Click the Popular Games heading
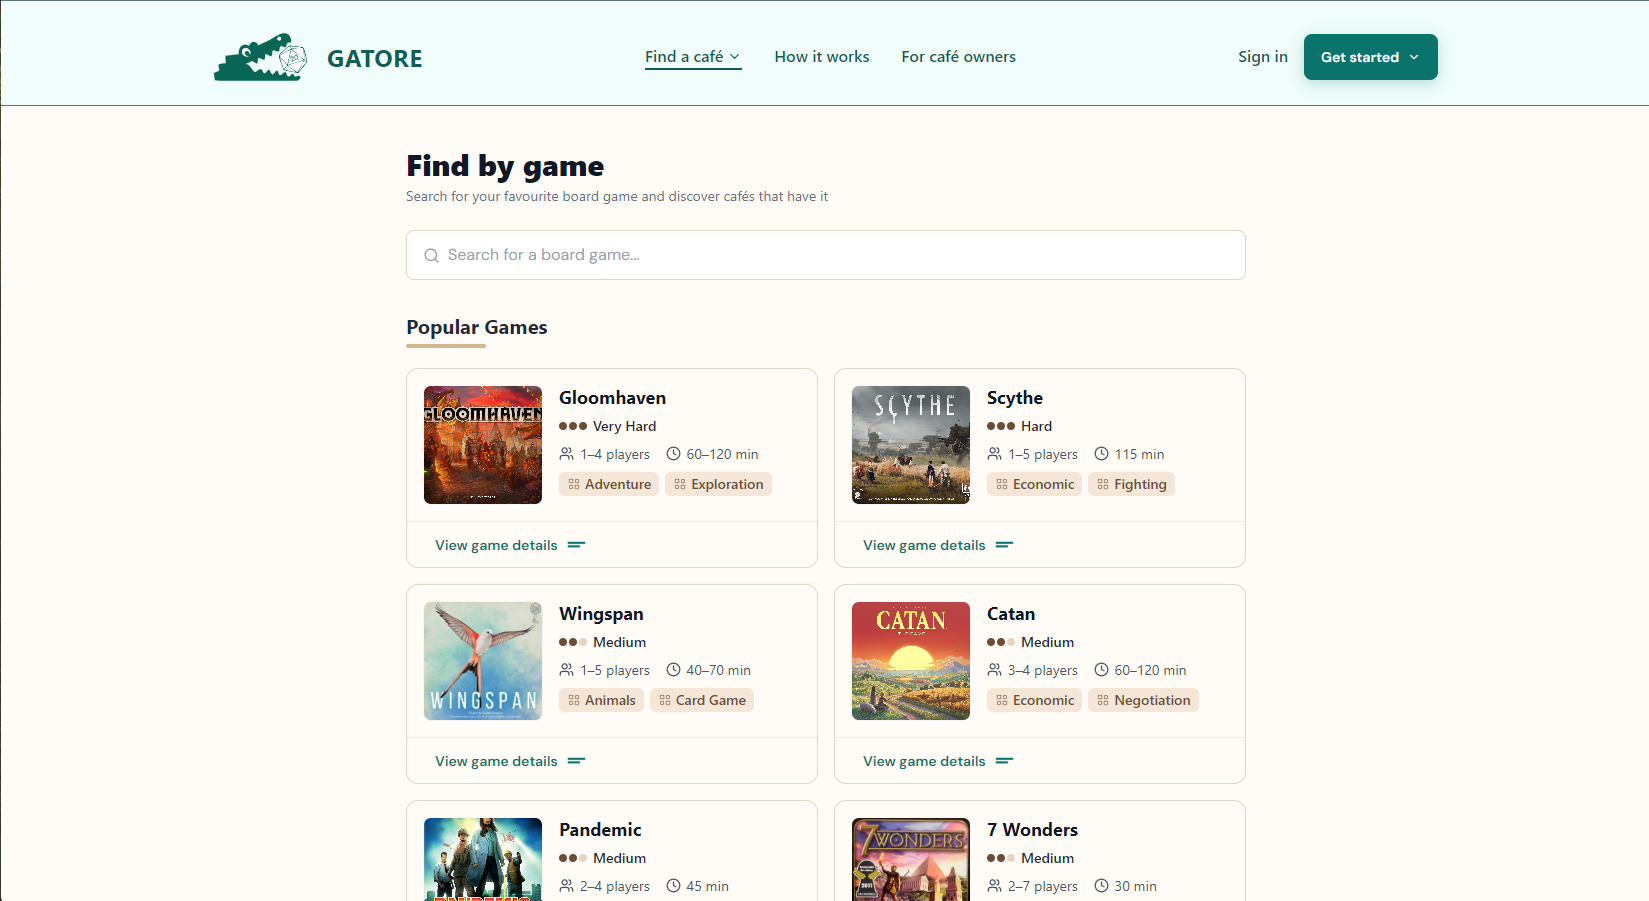 click(476, 327)
